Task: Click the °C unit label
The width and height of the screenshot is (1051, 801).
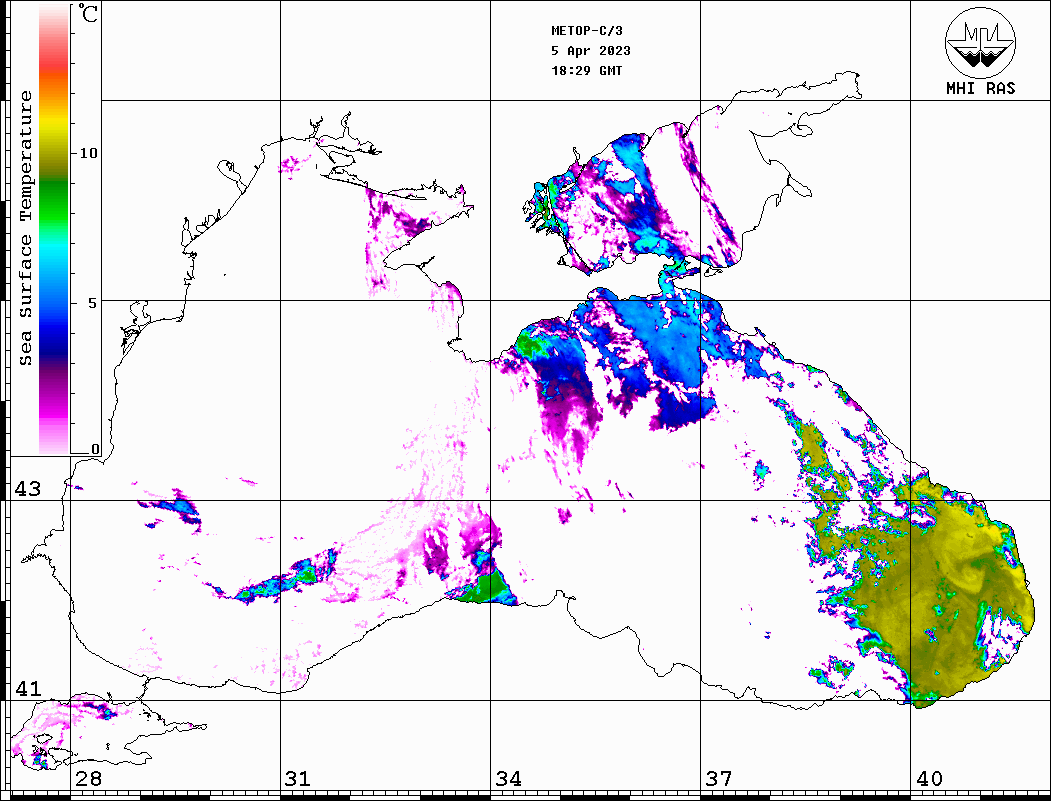Action: click(x=88, y=13)
